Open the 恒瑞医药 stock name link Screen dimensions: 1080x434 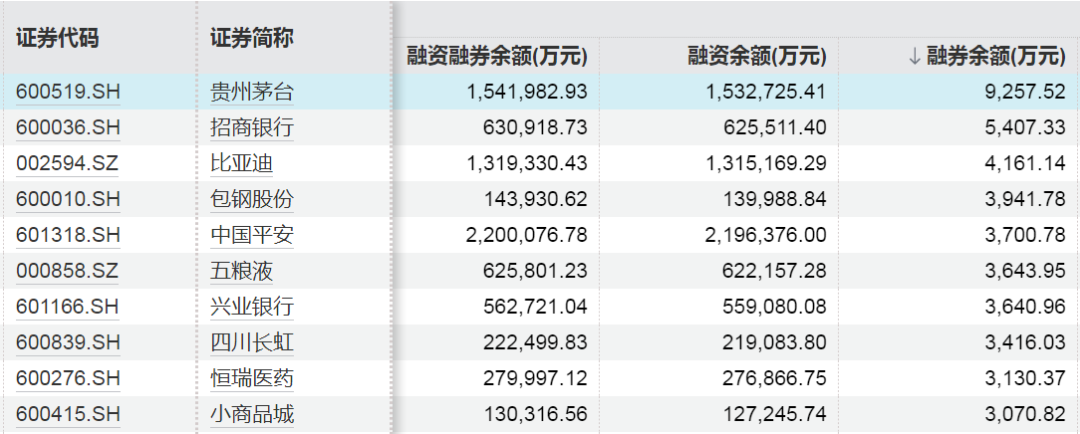click(x=252, y=378)
